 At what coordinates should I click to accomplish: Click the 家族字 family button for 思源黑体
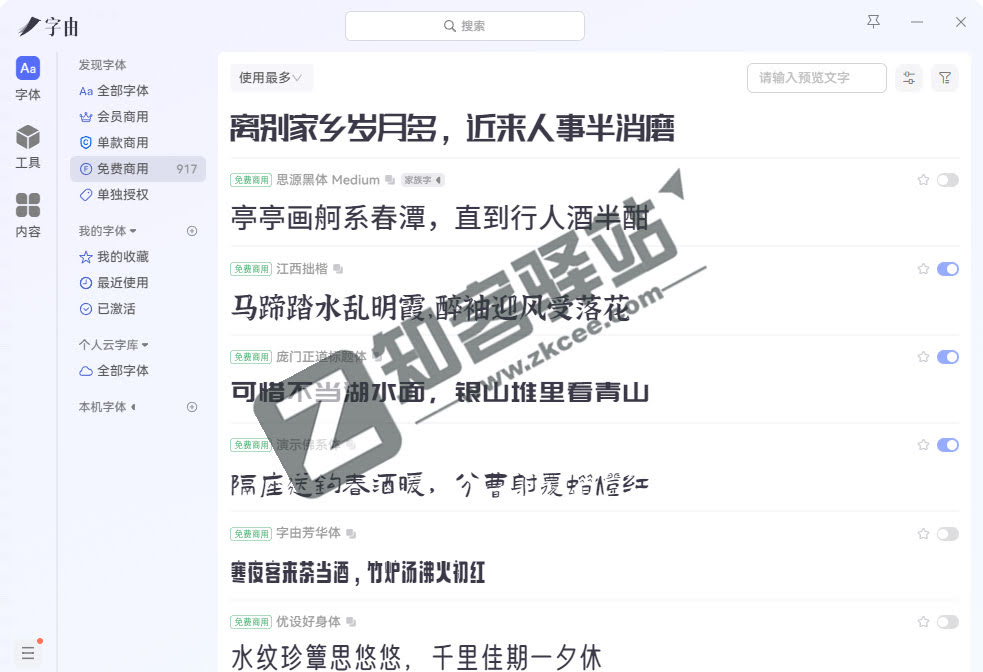click(422, 180)
